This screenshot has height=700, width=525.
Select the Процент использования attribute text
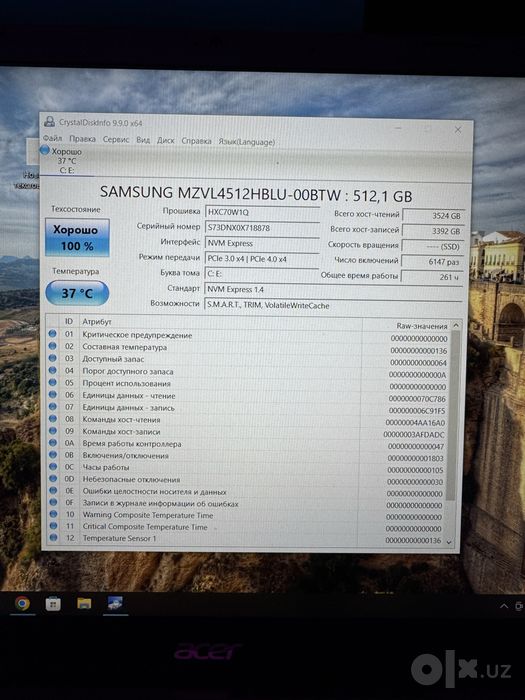[126, 383]
